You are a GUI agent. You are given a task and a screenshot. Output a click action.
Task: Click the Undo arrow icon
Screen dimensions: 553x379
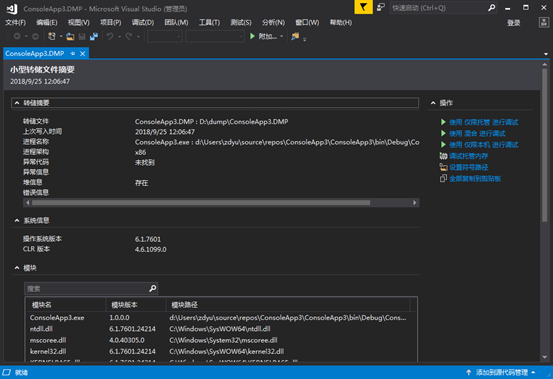pyautogui.click(x=110, y=36)
